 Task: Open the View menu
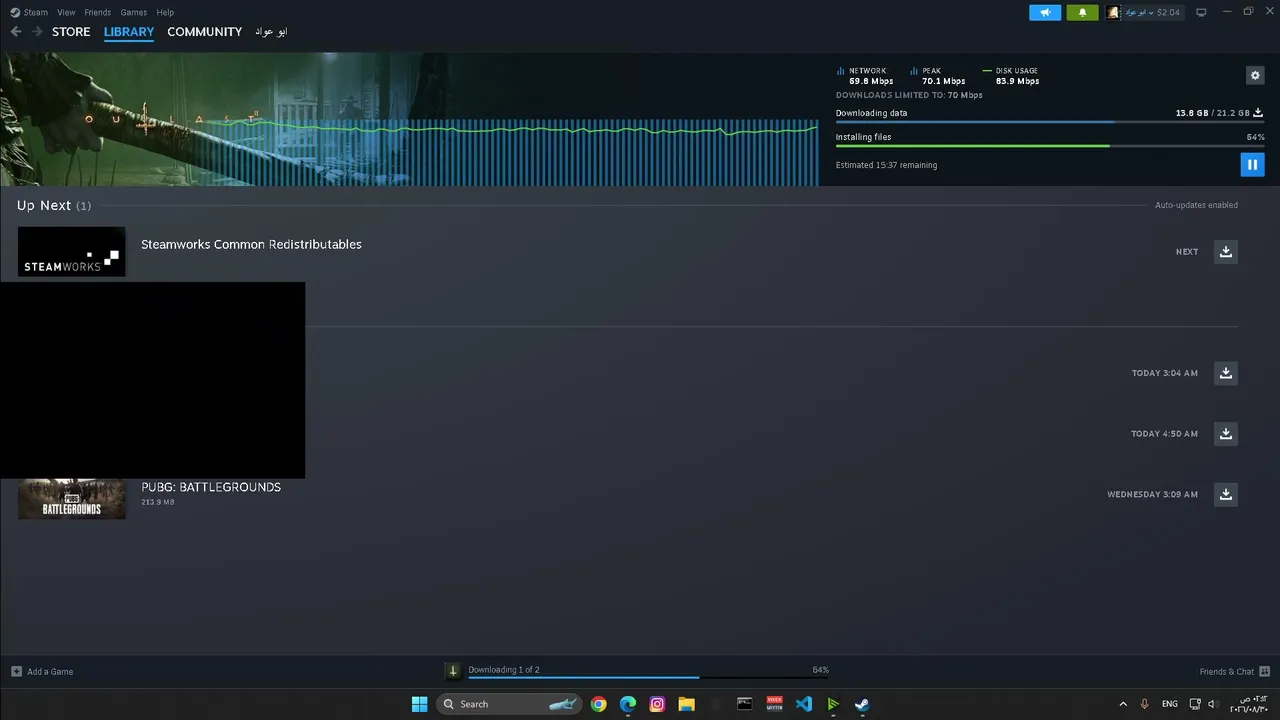click(66, 12)
